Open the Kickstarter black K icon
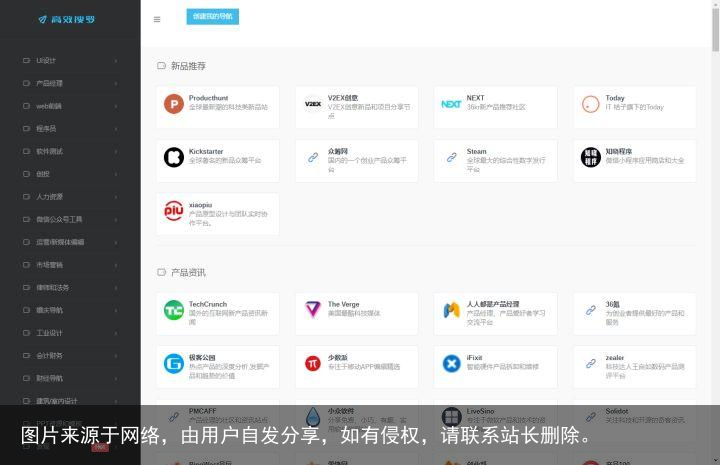Viewport: 720px width, 465px height. click(174, 157)
